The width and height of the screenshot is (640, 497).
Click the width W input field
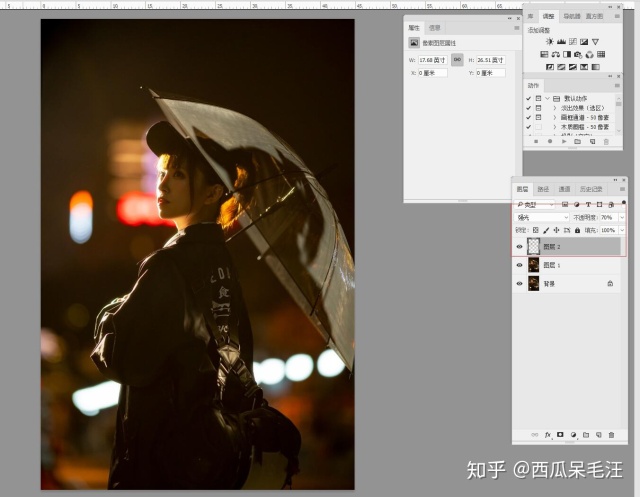(433, 60)
